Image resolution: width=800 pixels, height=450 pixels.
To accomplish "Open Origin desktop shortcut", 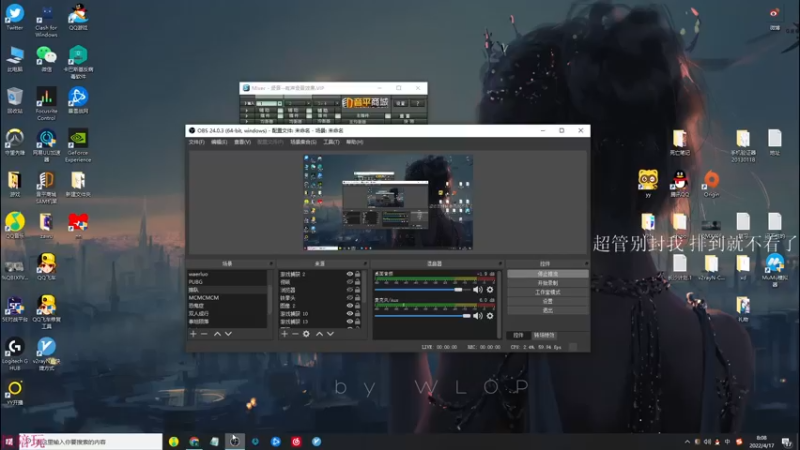I will coord(711,184).
